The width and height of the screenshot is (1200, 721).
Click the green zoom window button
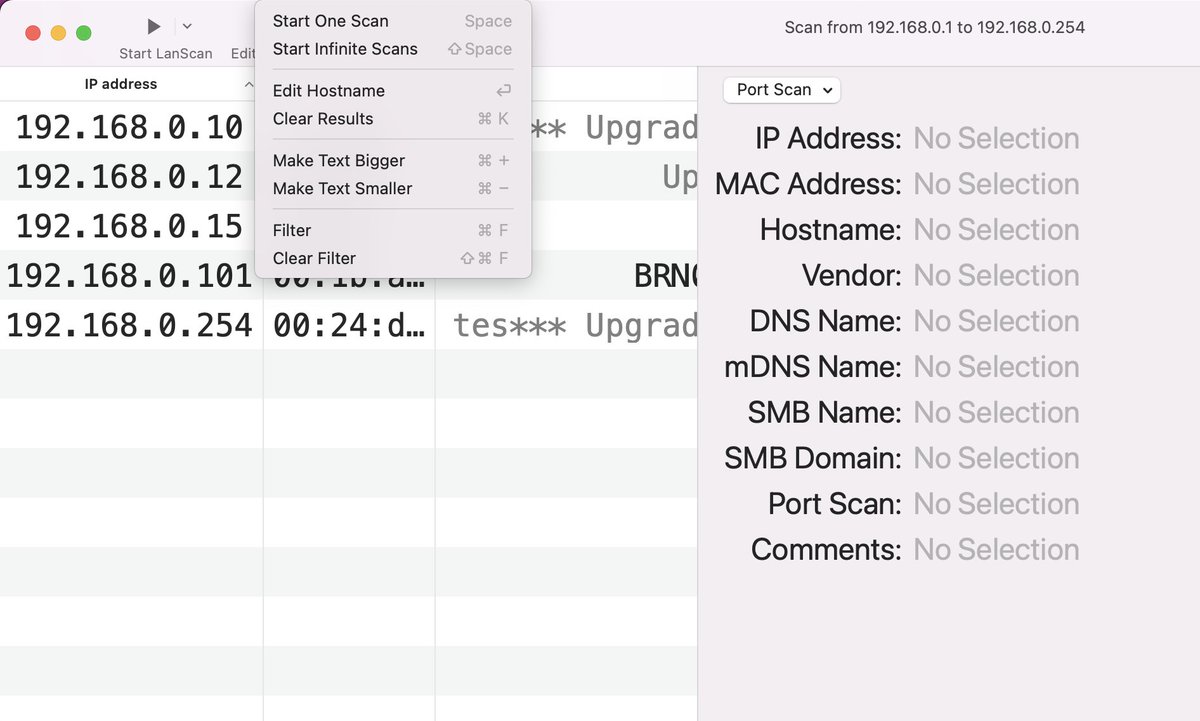pos(84,33)
